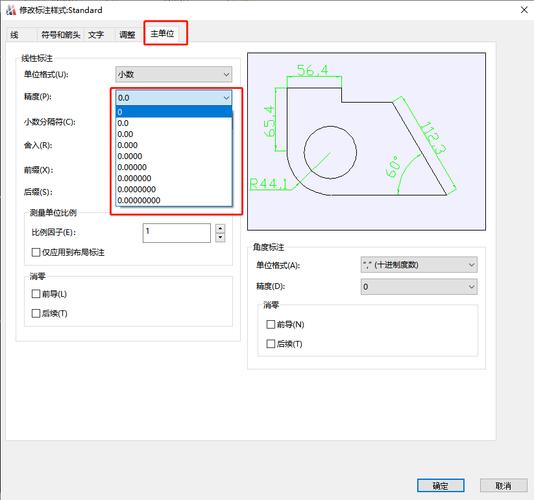Open the angular 单位格式(A) dropdown
This screenshot has width=534, height=500.
pyautogui.click(x=419, y=265)
